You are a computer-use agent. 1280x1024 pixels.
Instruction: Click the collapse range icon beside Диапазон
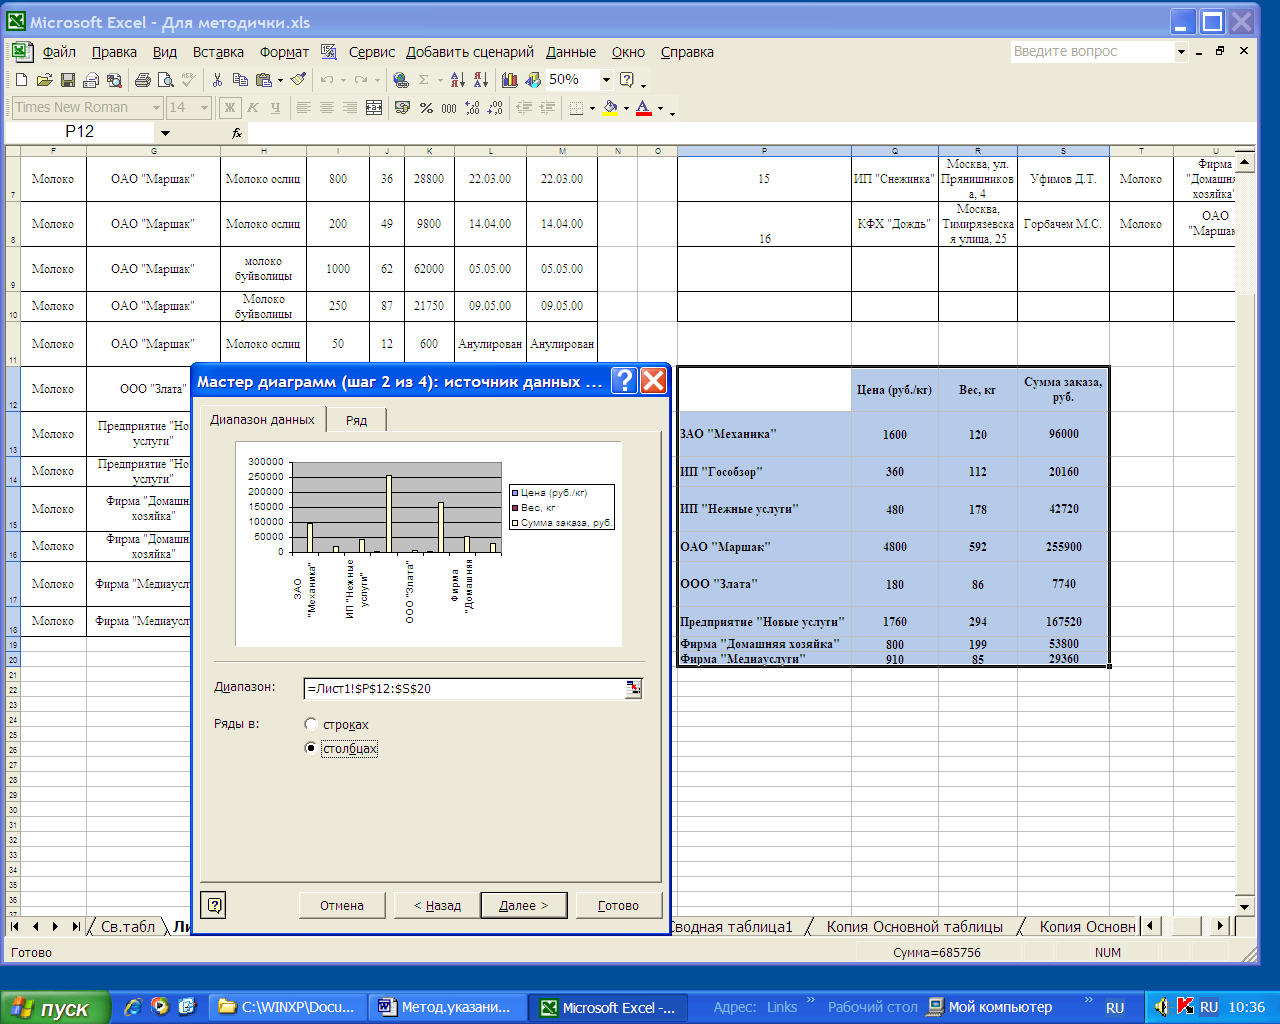[x=633, y=688]
